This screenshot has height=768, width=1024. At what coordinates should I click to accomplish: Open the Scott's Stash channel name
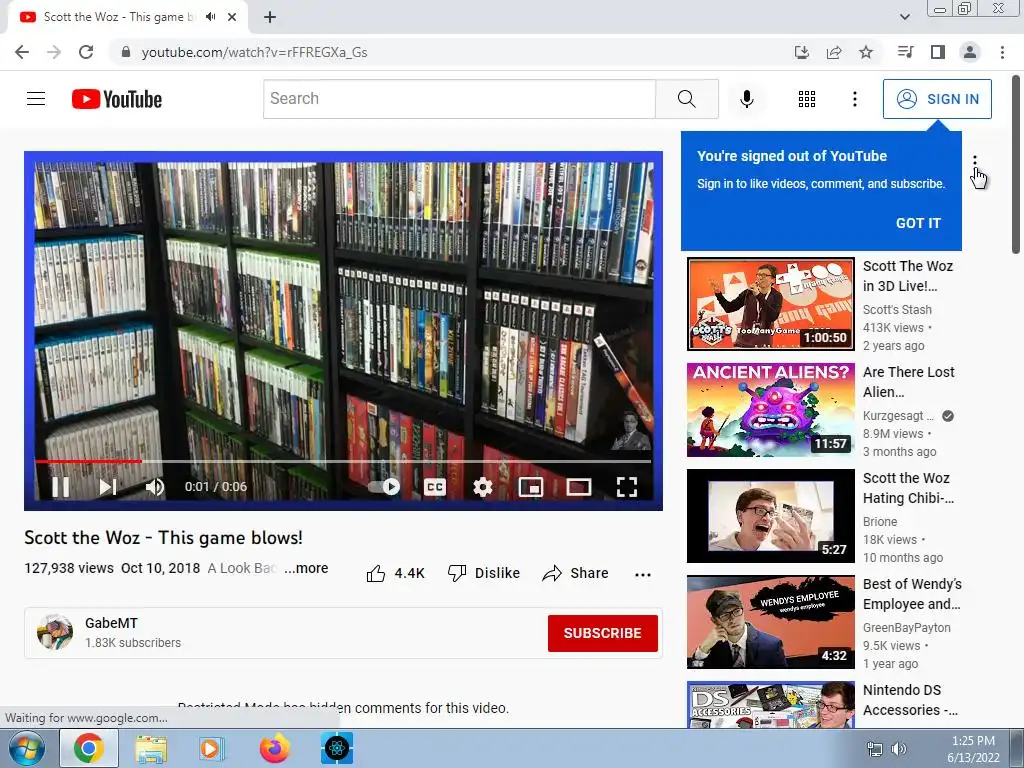[x=897, y=310]
